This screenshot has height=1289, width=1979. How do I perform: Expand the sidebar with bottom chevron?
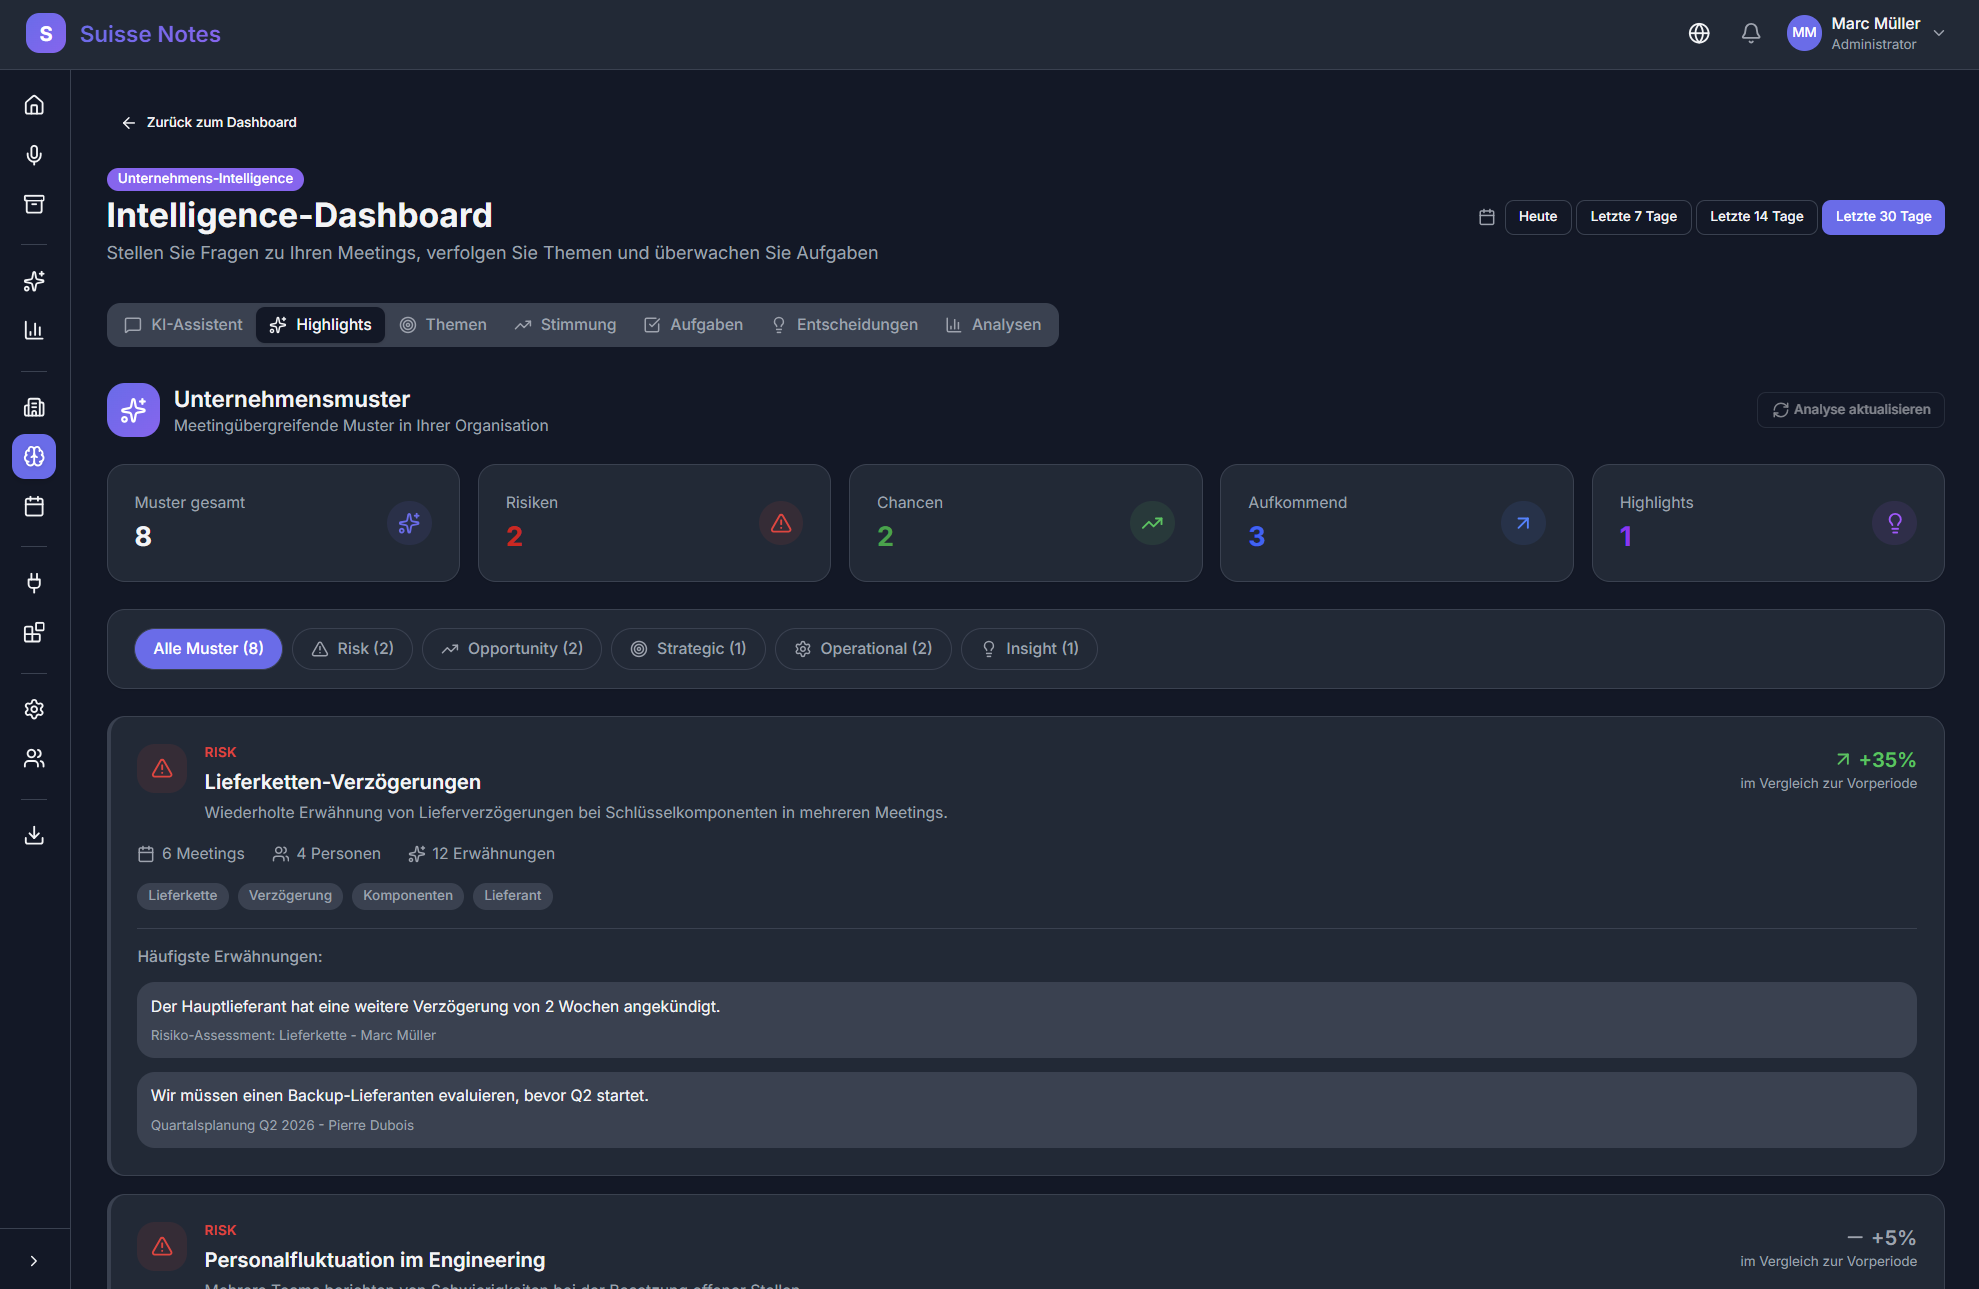pyautogui.click(x=34, y=1261)
